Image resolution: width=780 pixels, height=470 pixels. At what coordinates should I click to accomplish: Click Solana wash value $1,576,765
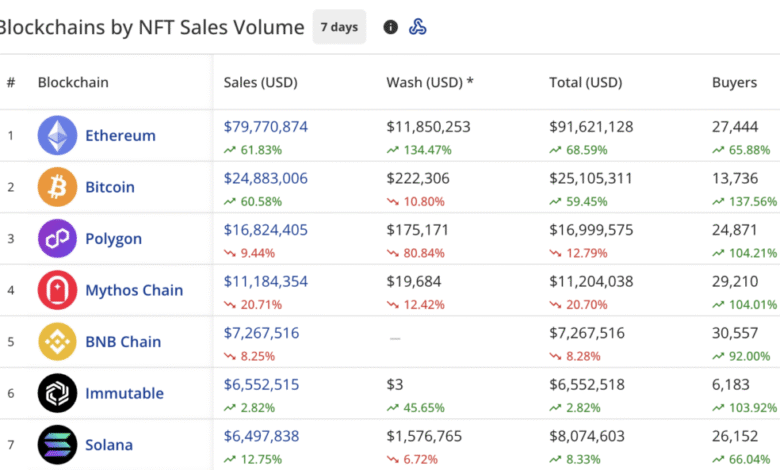tap(424, 436)
